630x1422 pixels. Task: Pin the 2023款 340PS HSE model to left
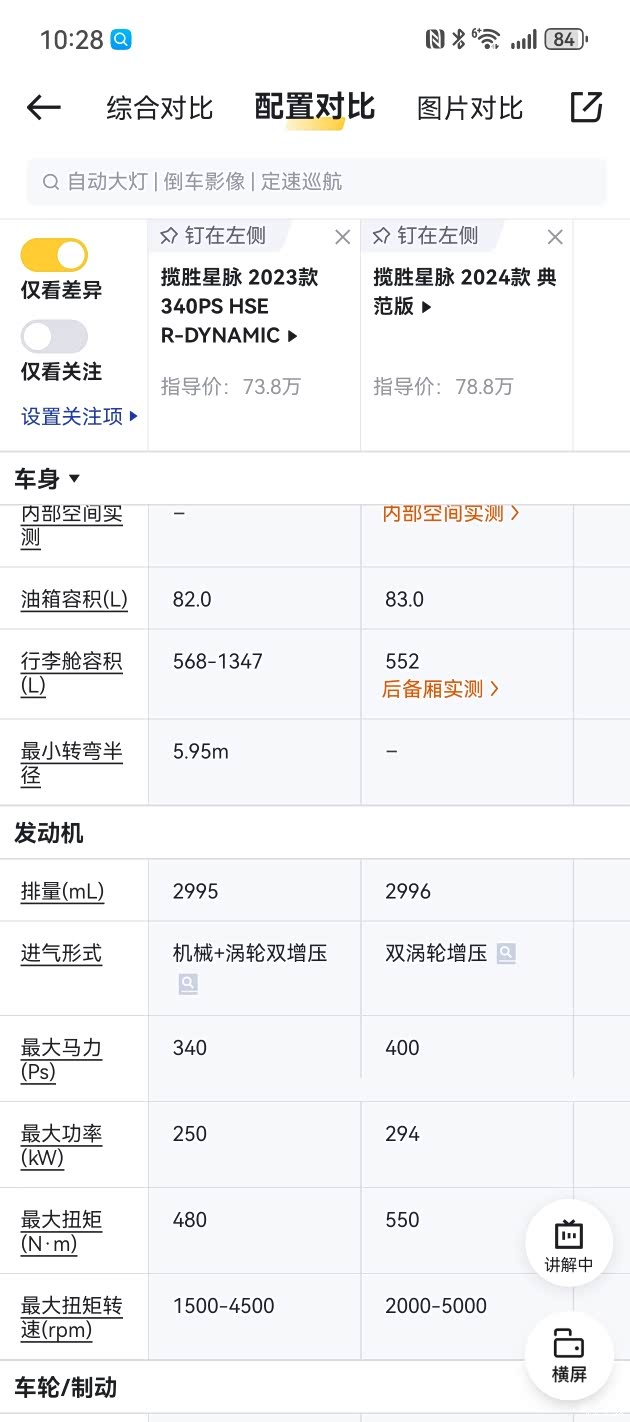click(213, 236)
